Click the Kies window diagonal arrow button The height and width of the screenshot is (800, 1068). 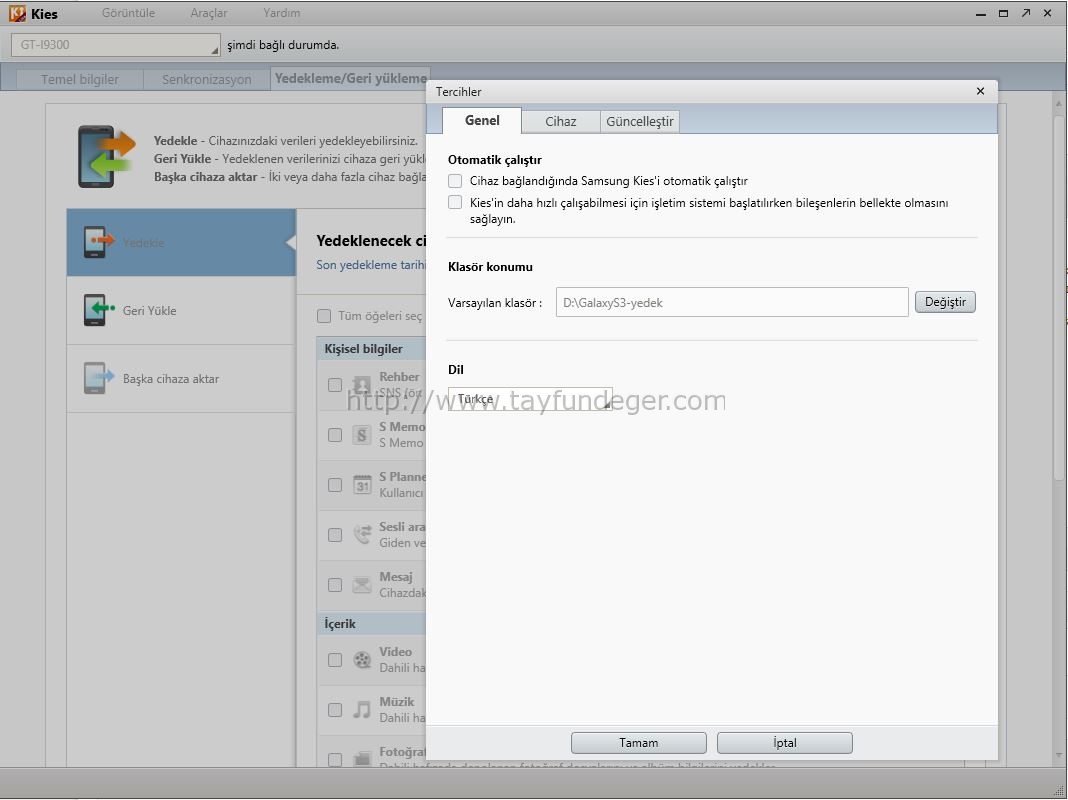[x=1026, y=14]
